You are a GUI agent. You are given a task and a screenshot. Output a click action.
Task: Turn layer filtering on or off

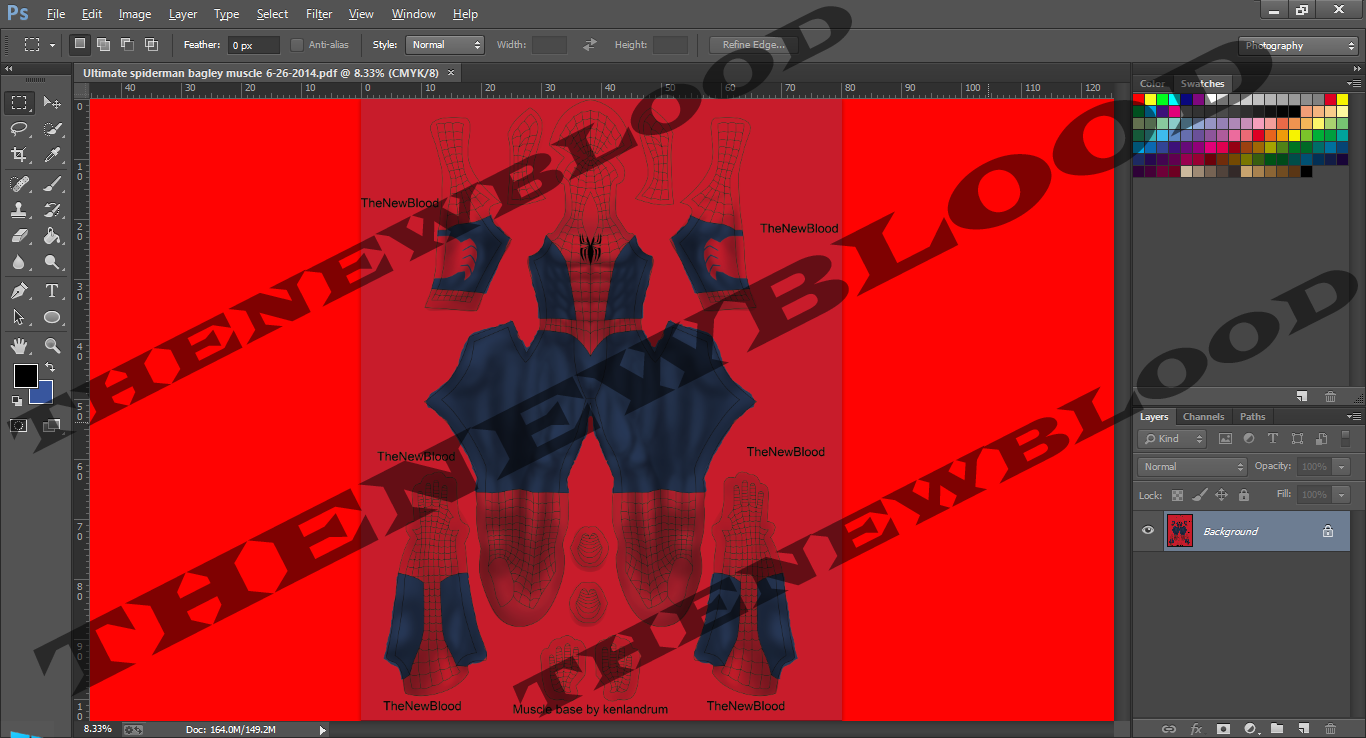point(1345,439)
